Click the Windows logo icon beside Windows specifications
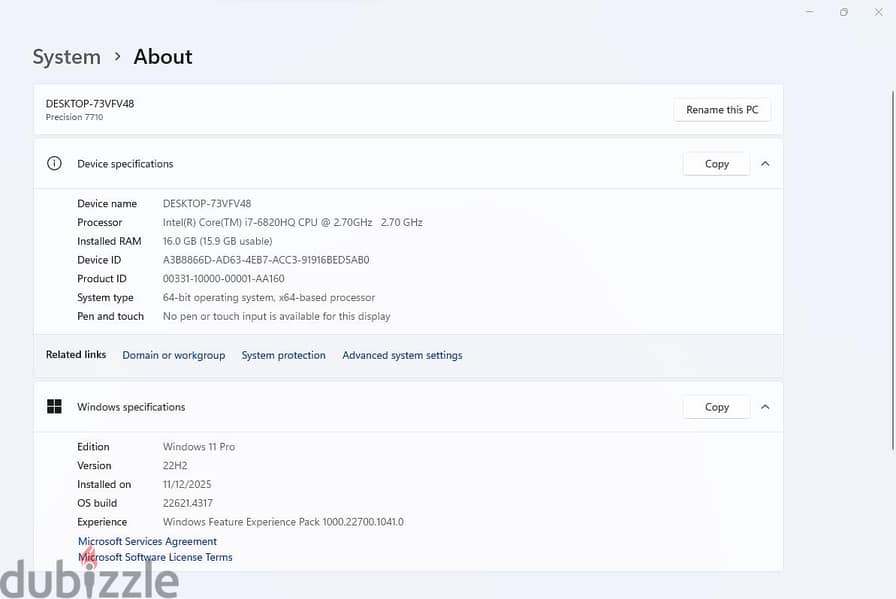Image resolution: width=896 pixels, height=599 pixels. point(54,406)
